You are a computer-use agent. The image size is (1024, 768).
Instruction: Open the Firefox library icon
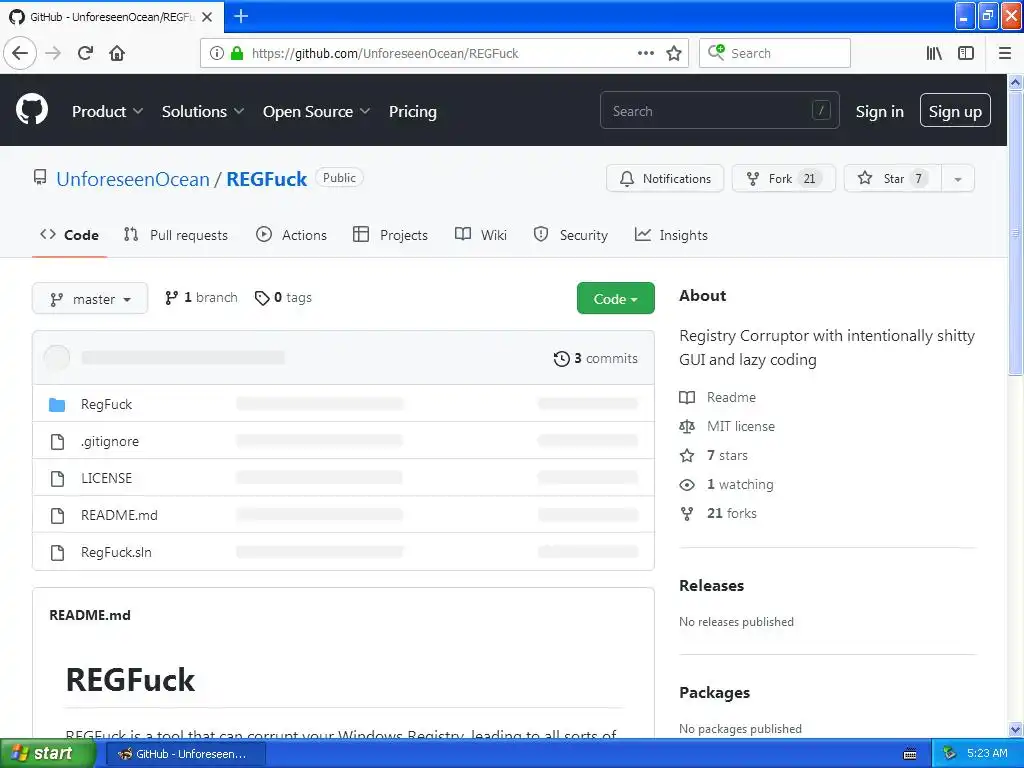pyautogui.click(x=934, y=53)
